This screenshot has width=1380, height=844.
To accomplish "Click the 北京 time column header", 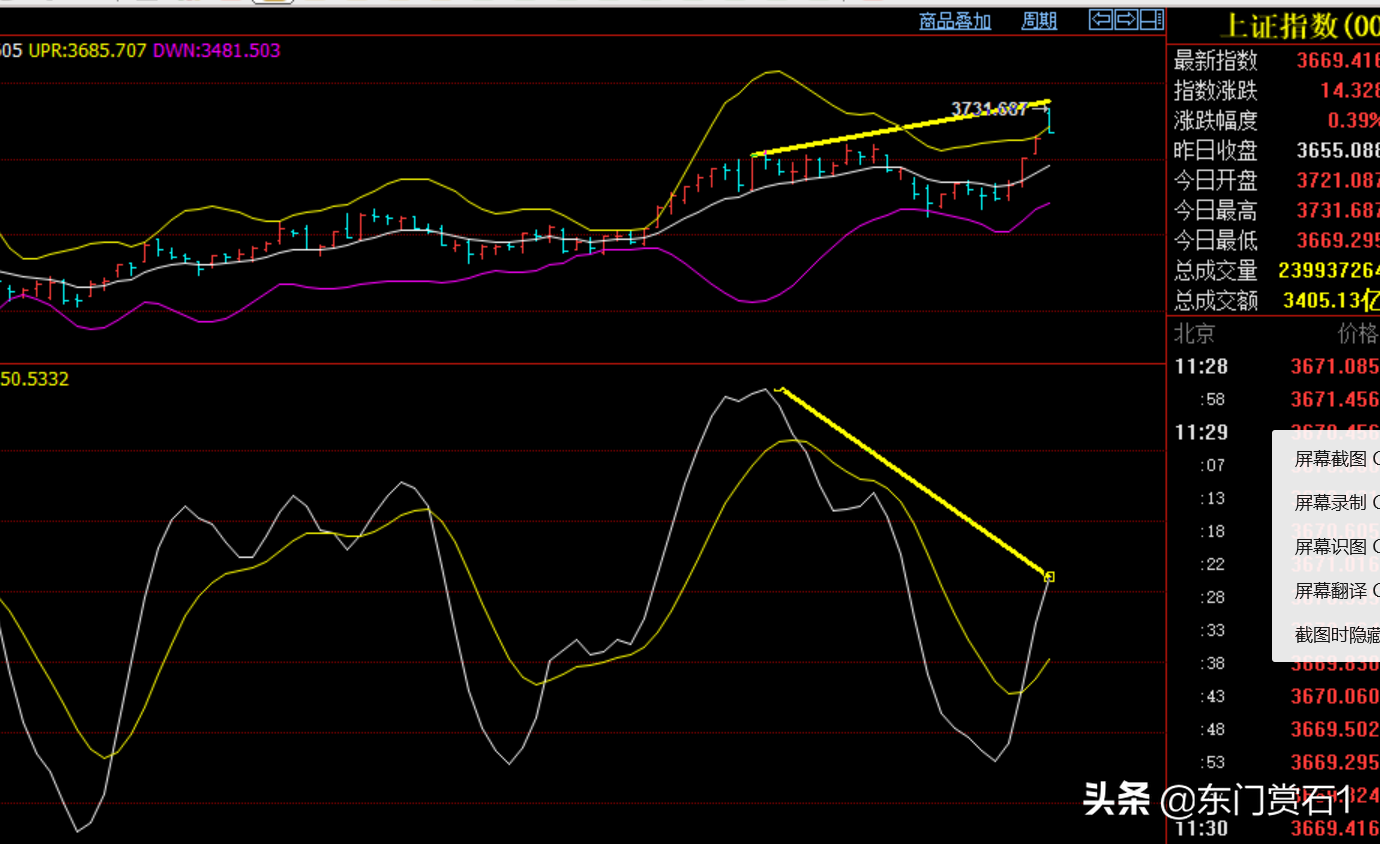I will (x=1194, y=333).
